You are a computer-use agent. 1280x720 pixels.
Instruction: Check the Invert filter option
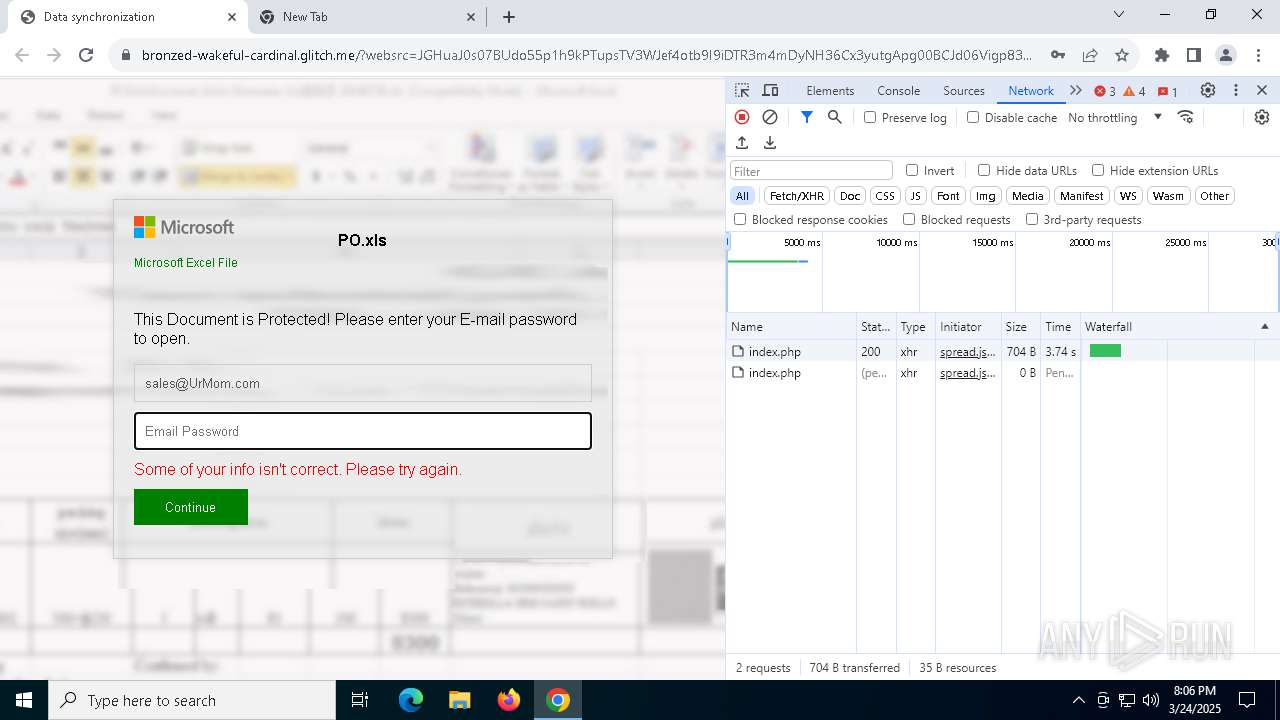(912, 170)
